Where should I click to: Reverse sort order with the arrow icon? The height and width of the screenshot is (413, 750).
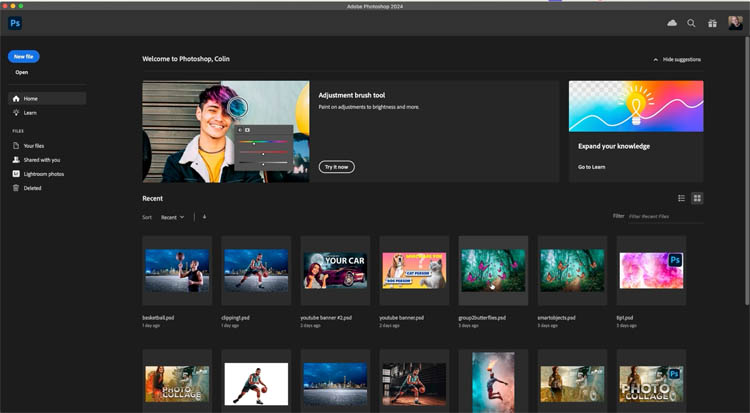[x=204, y=216]
